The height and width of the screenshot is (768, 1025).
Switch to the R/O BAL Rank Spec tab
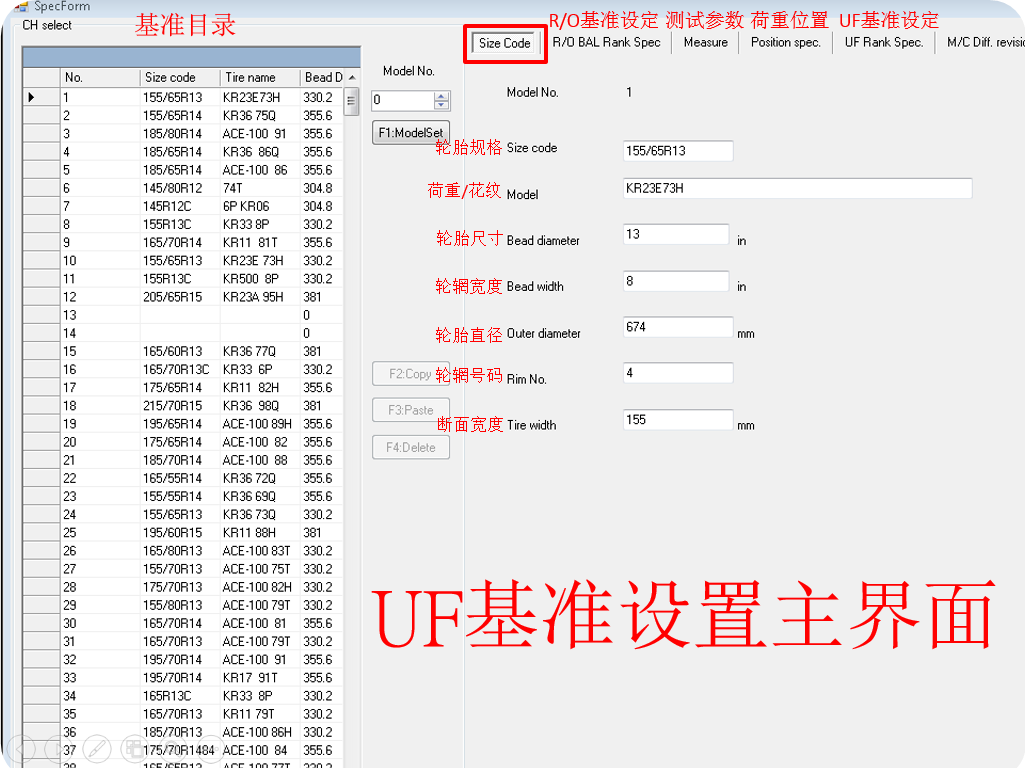[x=606, y=43]
